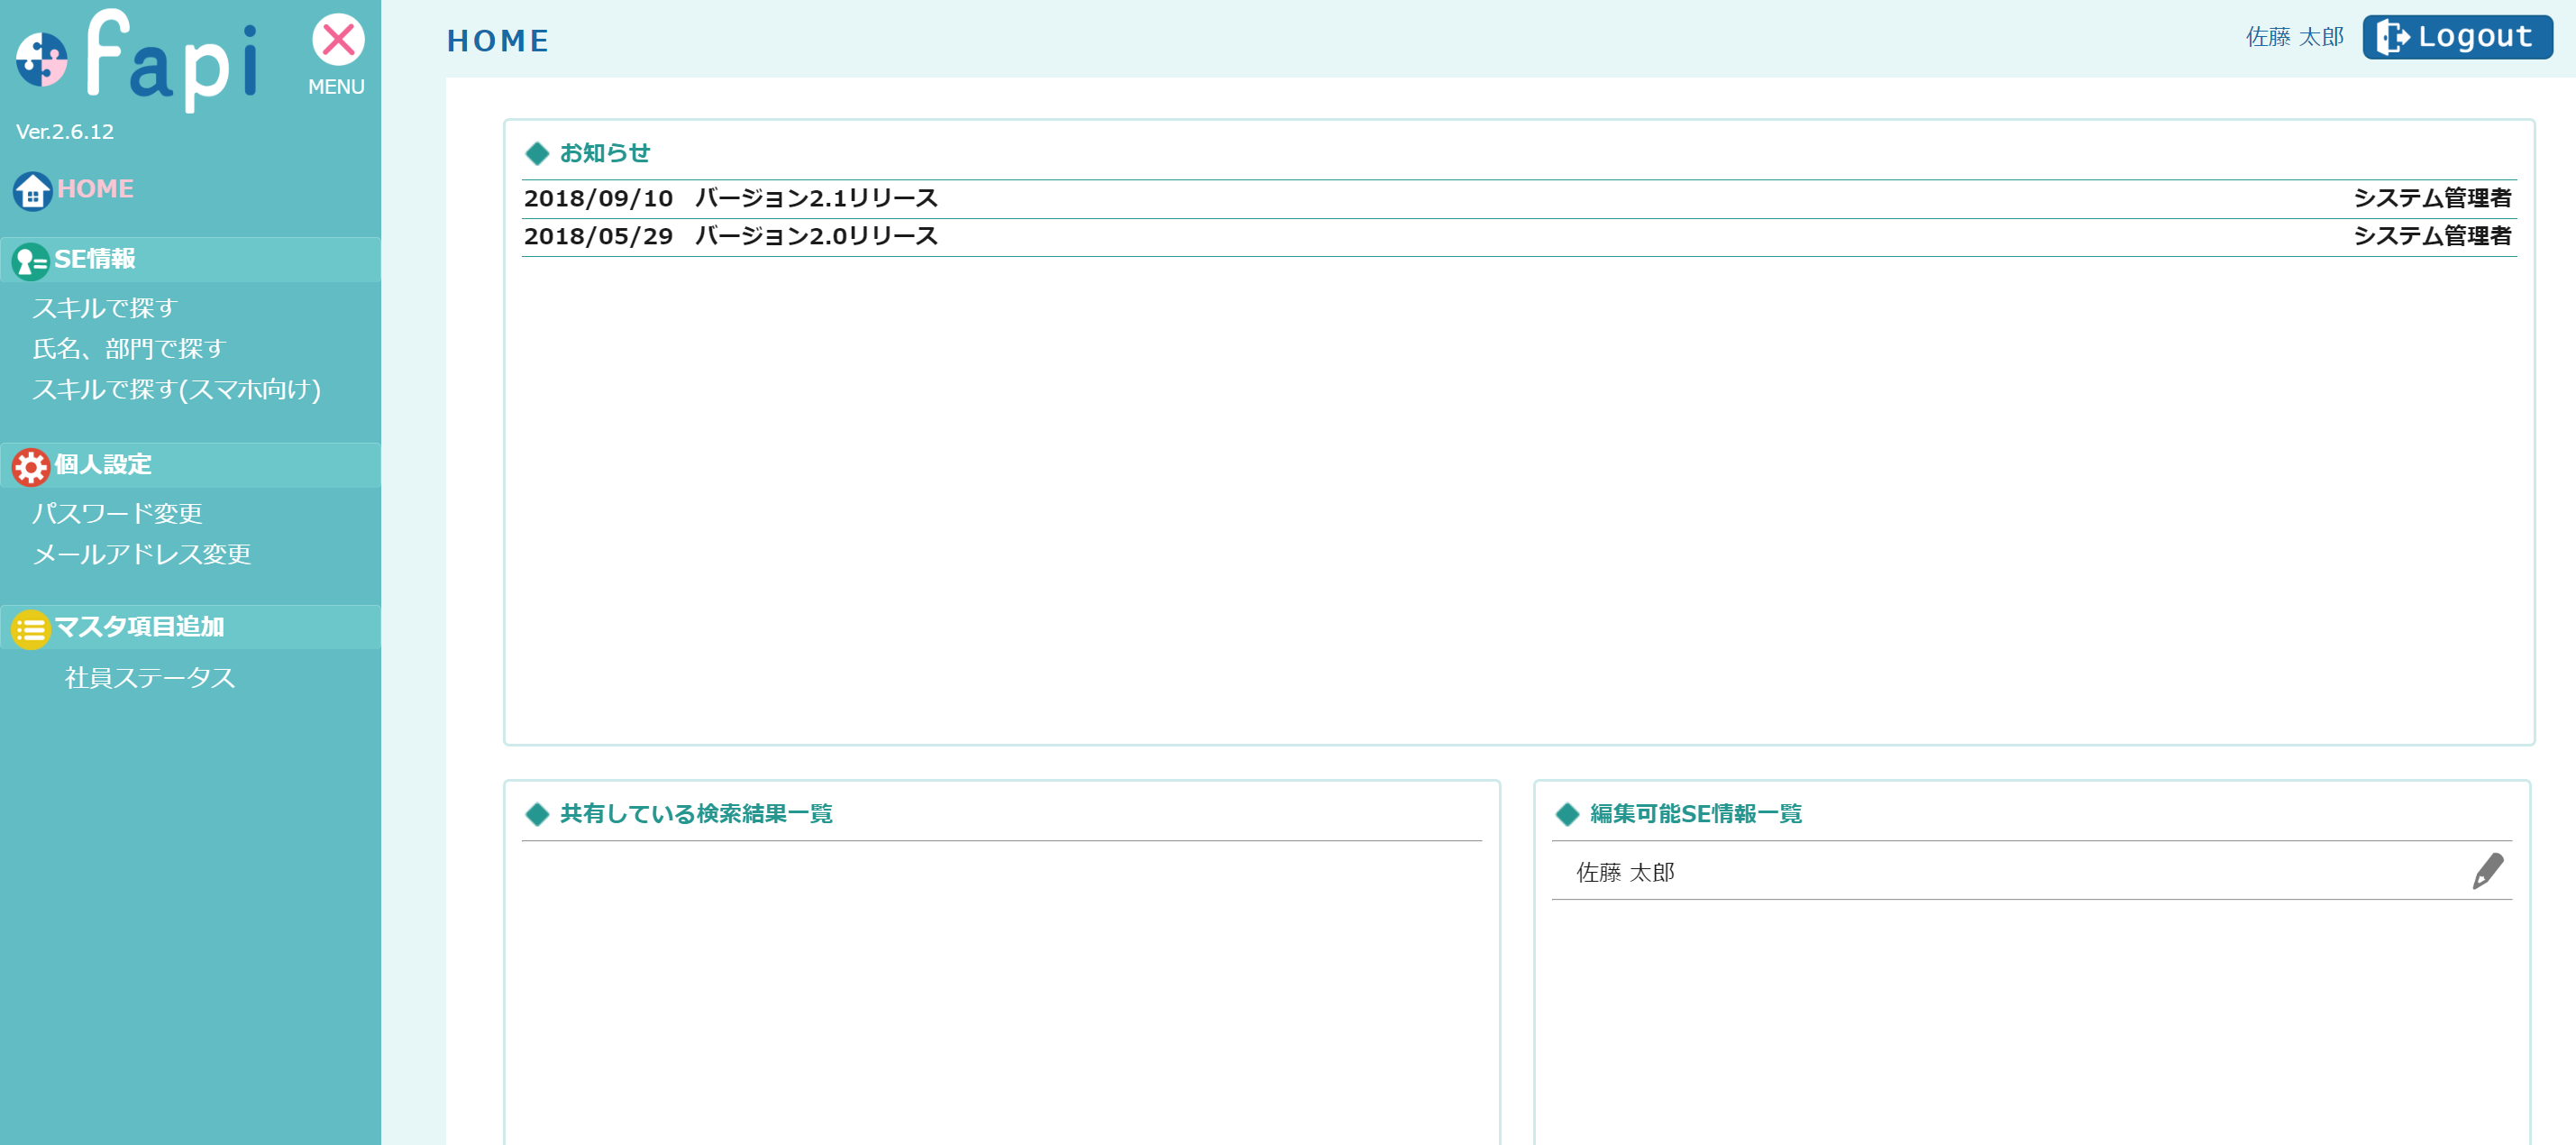Click 佐藤 太郎 in editable SE list
Viewport: 2576px width, 1145px height.
pyautogui.click(x=1625, y=873)
